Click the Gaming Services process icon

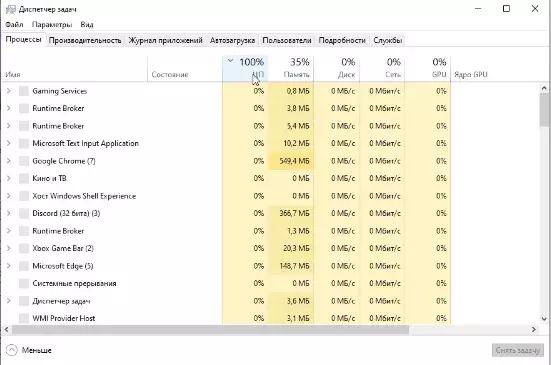point(24,91)
